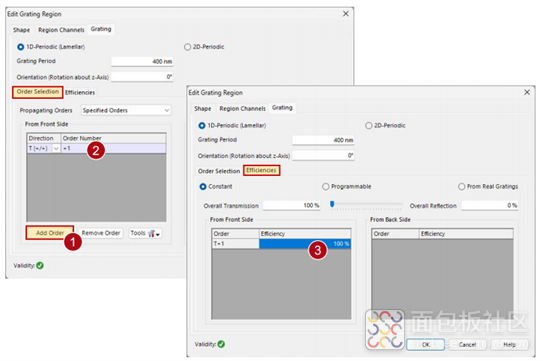Click the Add Order button
Image resolution: width=543 pixels, height=361 pixels.
(x=50, y=233)
